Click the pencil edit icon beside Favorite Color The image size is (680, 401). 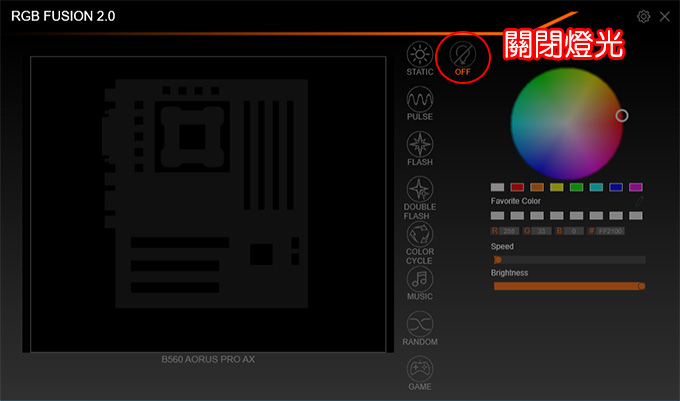tap(639, 201)
